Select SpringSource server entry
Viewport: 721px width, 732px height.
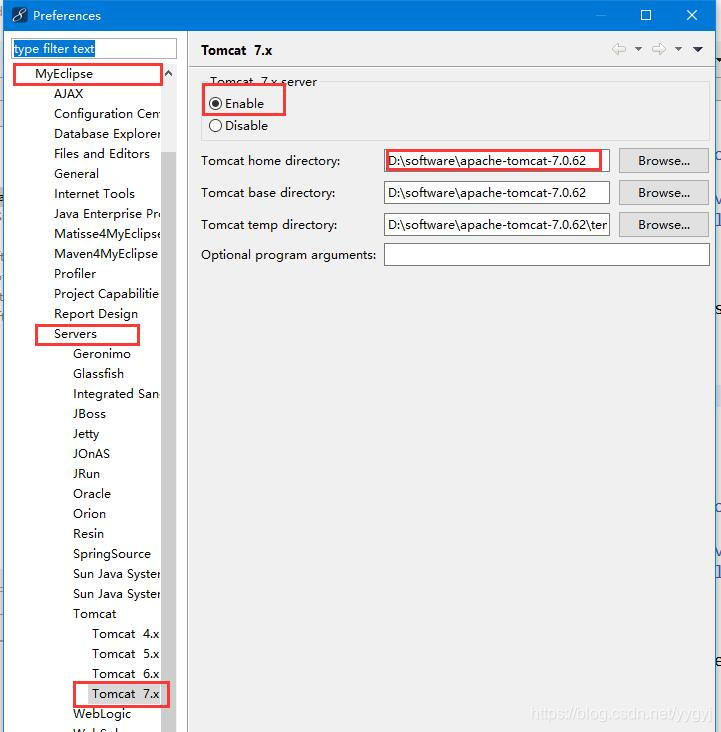point(112,554)
